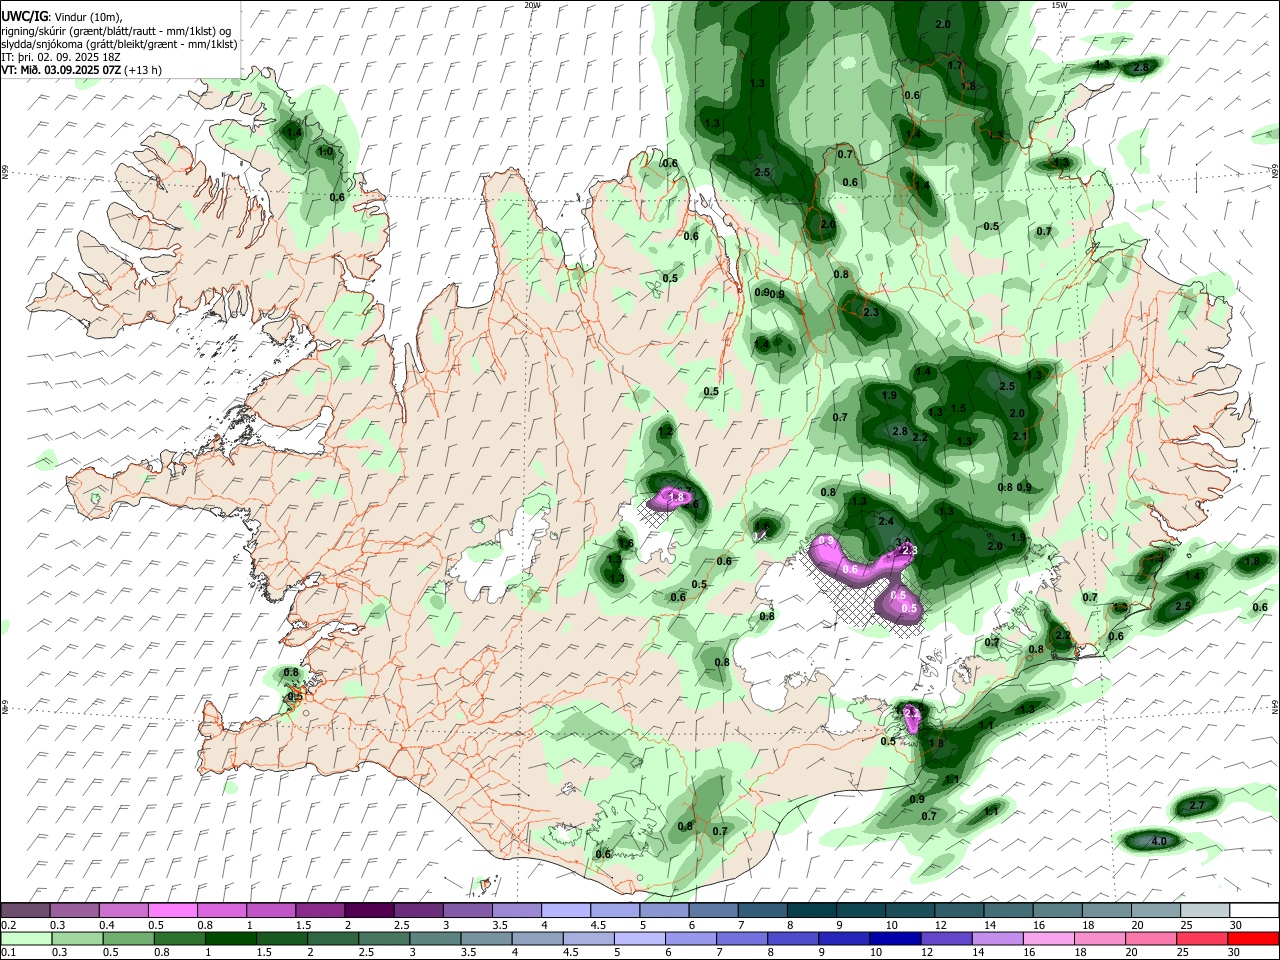Click the 2.7 precipitation value offshore
The image size is (1280, 960).
coord(1197,806)
